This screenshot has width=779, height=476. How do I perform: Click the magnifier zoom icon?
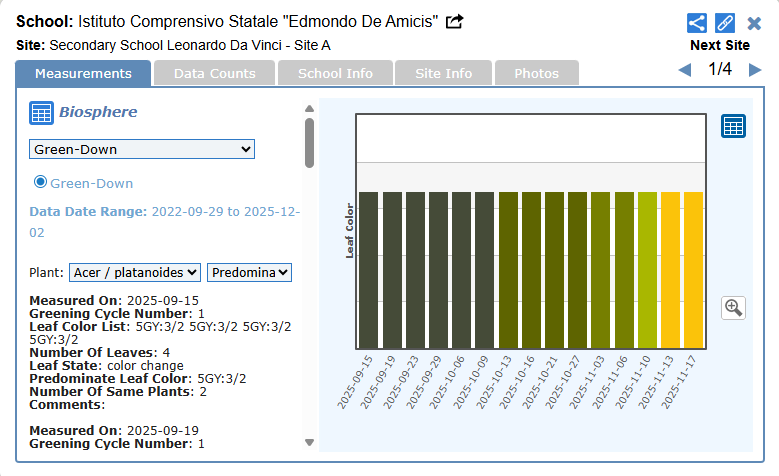733,307
